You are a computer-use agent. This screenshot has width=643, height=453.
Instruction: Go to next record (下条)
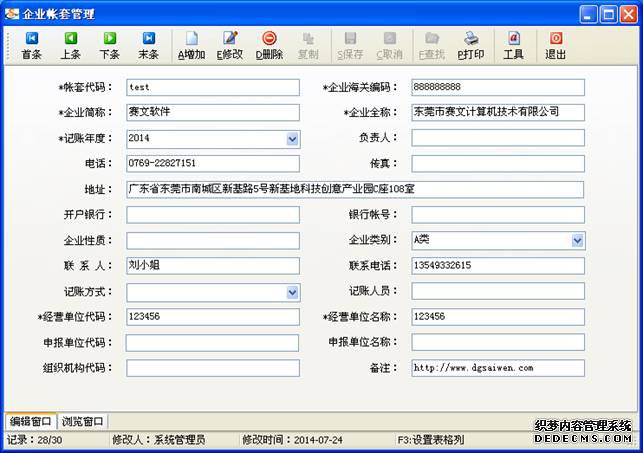pos(110,45)
